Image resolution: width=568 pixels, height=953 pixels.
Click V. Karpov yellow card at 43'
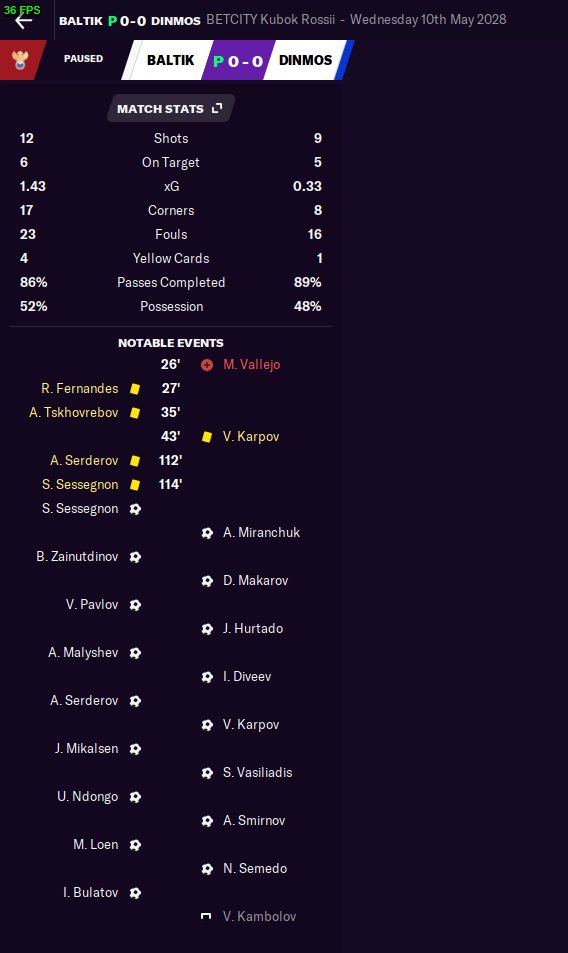point(207,437)
